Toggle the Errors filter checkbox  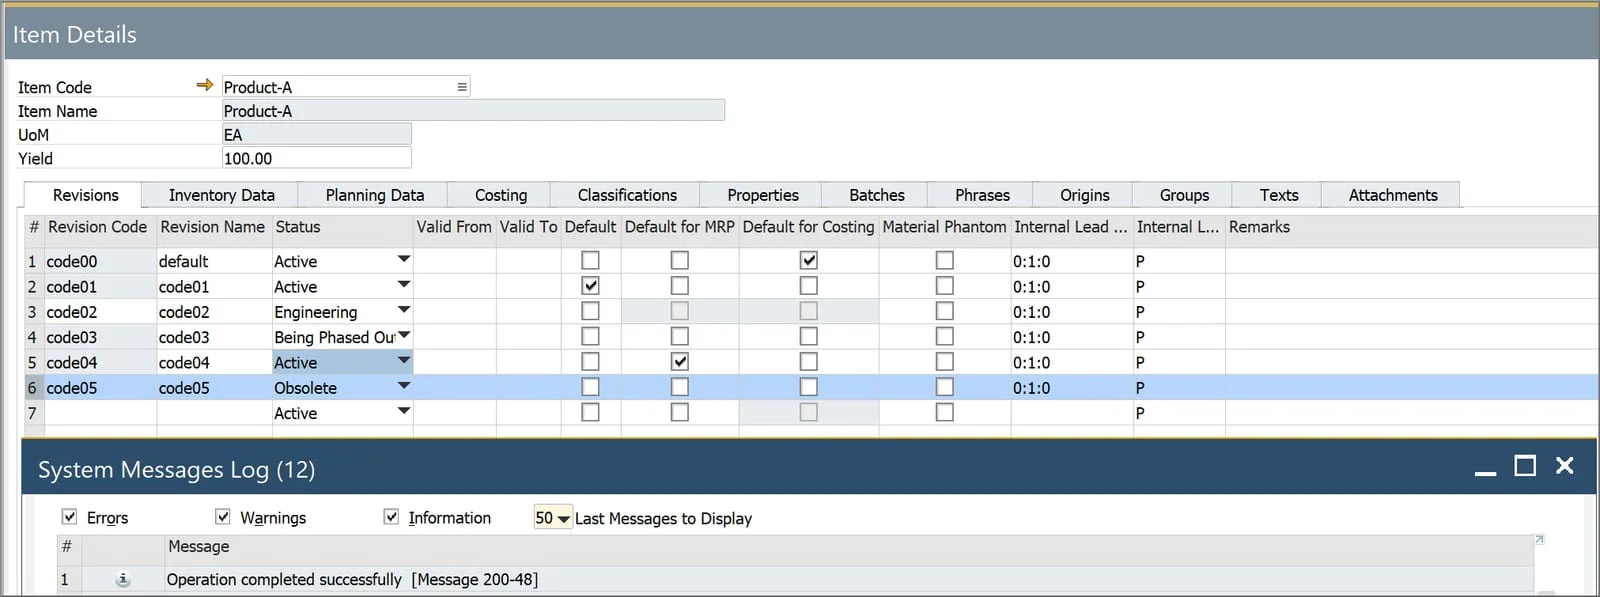69,517
